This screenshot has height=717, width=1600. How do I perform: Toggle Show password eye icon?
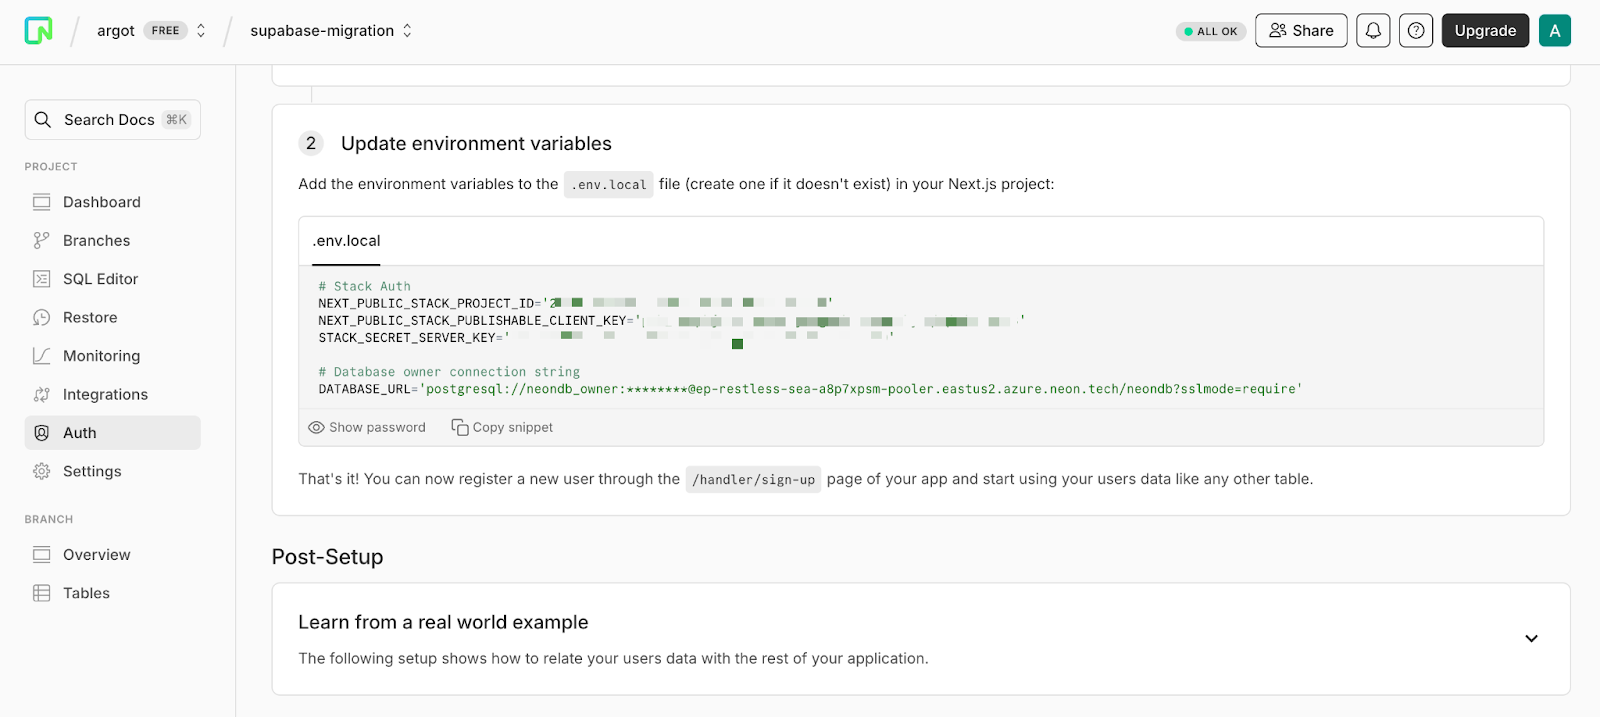(x=316, y=427)
